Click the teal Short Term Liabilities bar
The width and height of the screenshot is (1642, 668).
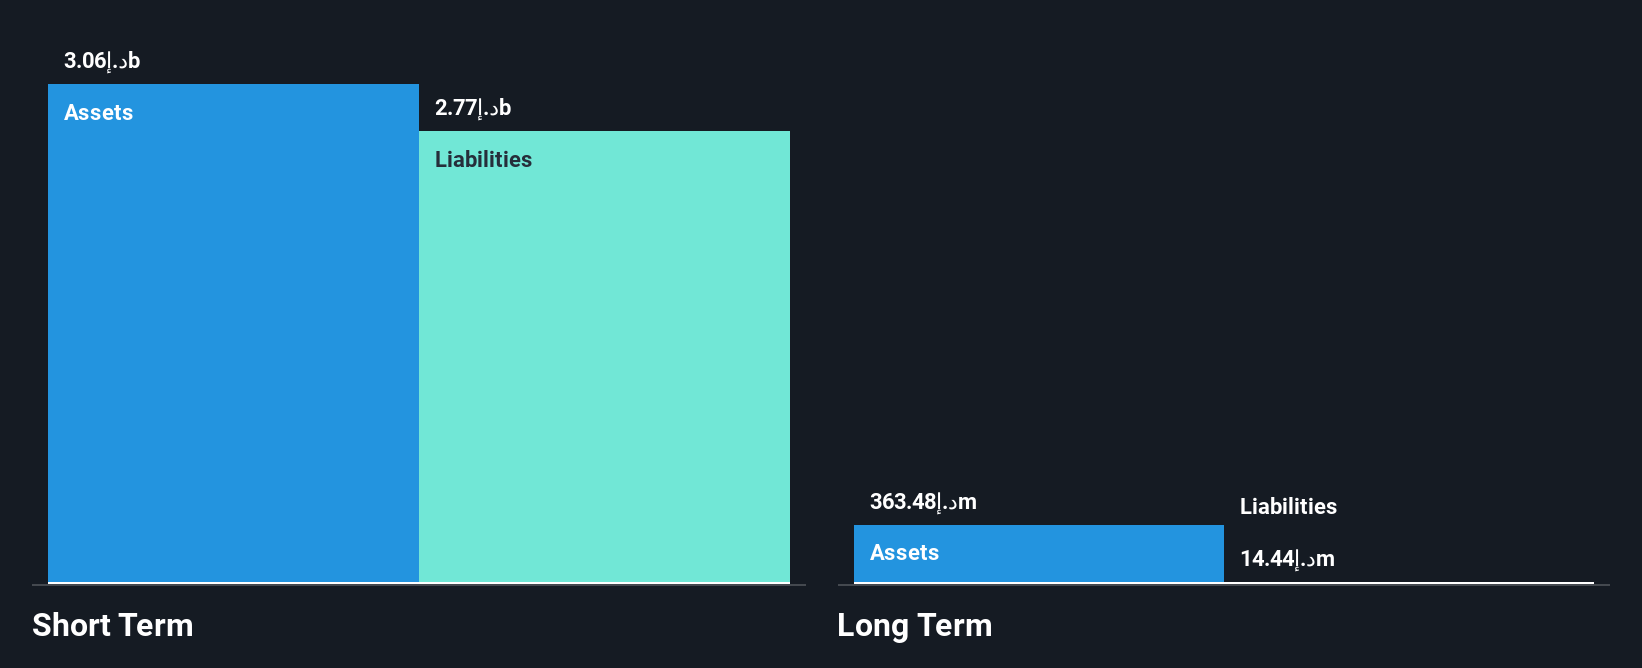[x=604, y=357]
